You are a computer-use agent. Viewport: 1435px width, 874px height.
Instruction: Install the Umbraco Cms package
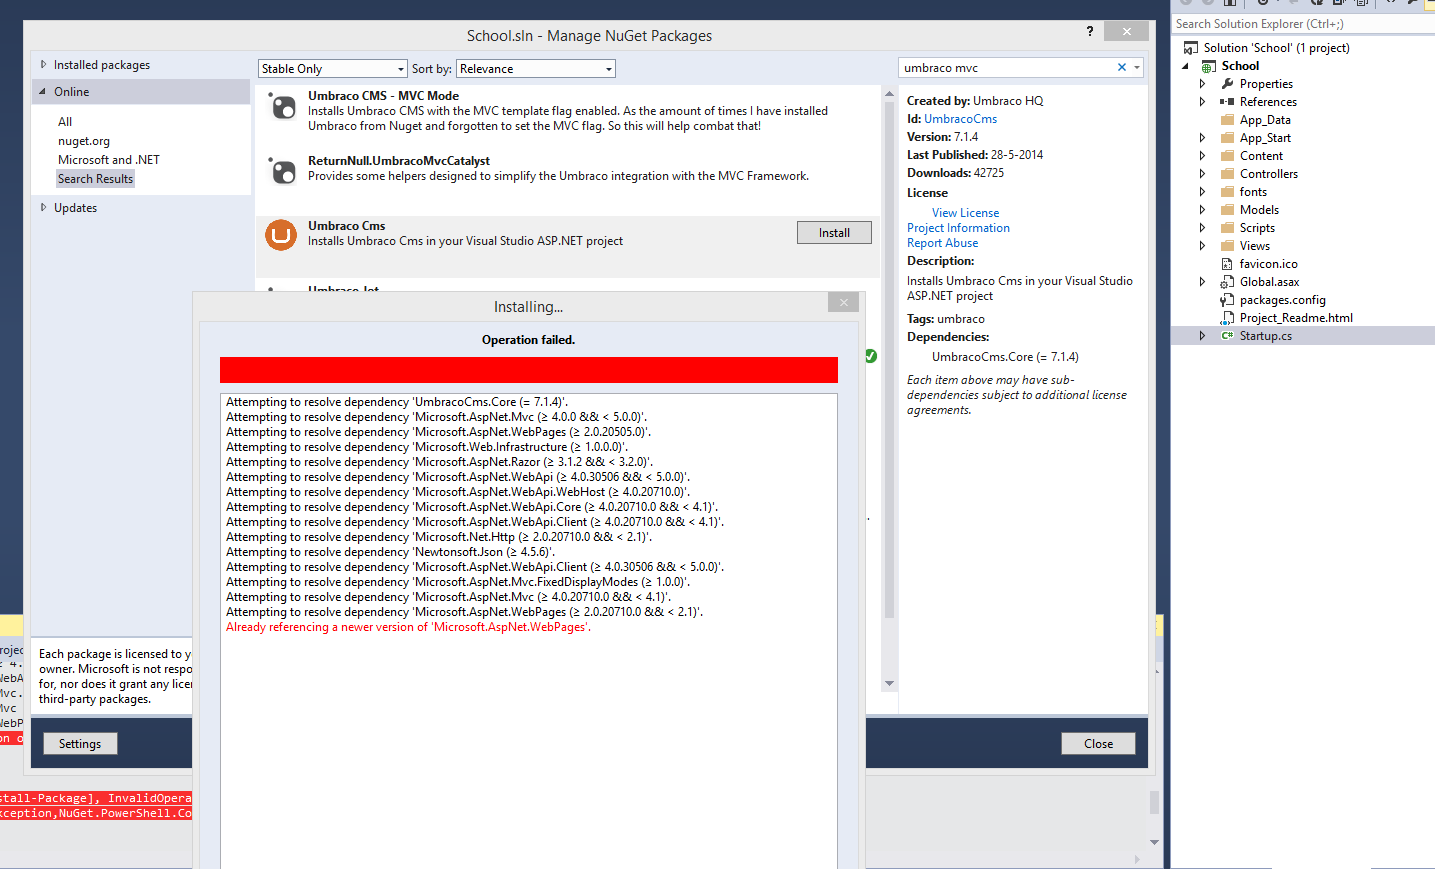click(834, 233)
